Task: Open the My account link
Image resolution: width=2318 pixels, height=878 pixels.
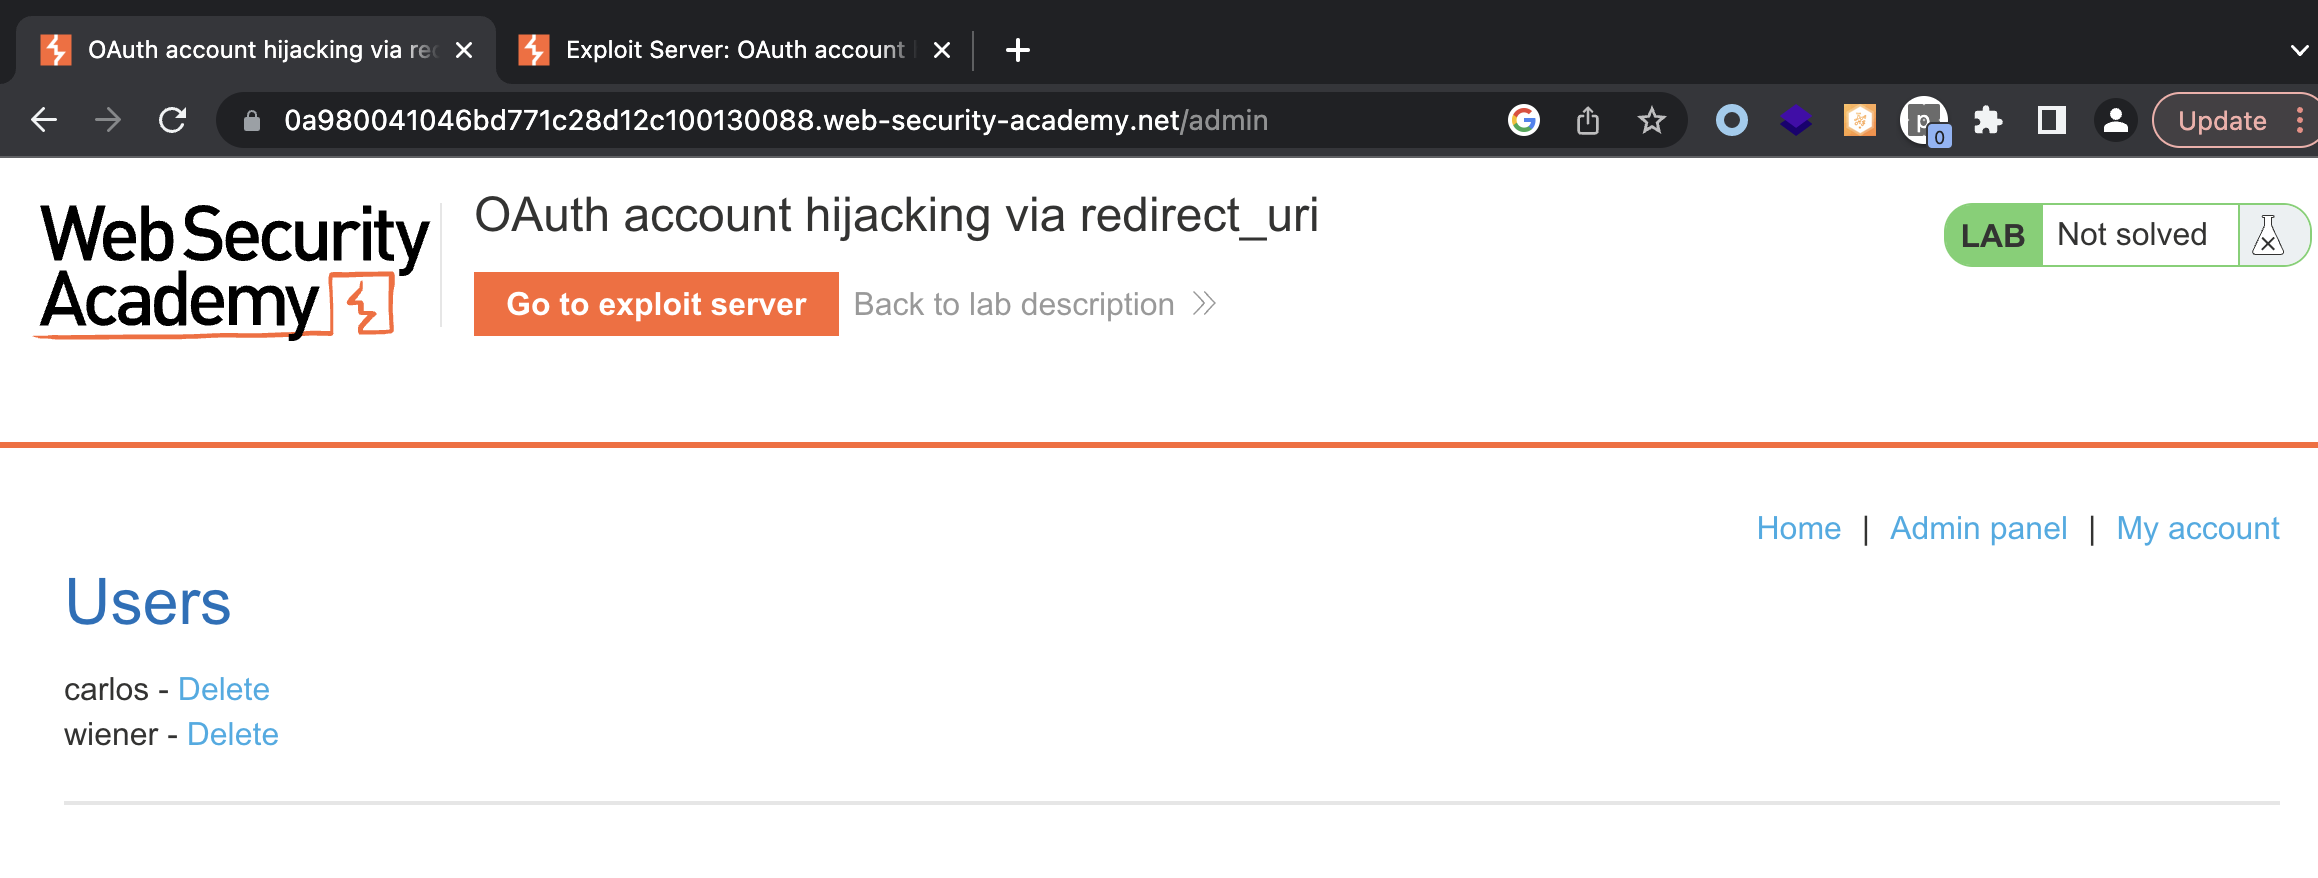Action: point(2197,528)
